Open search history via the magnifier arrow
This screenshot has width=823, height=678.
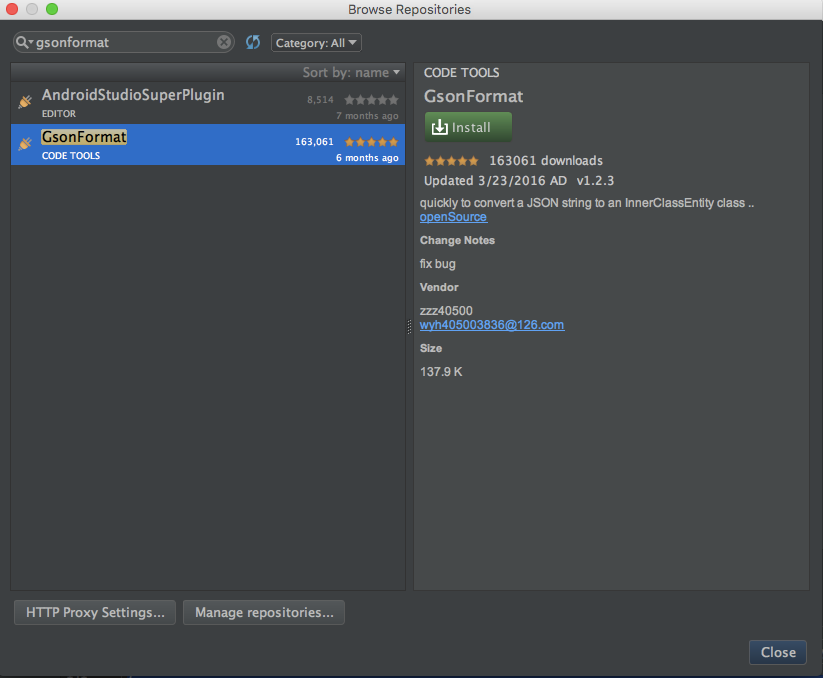(x=23, y=42)
